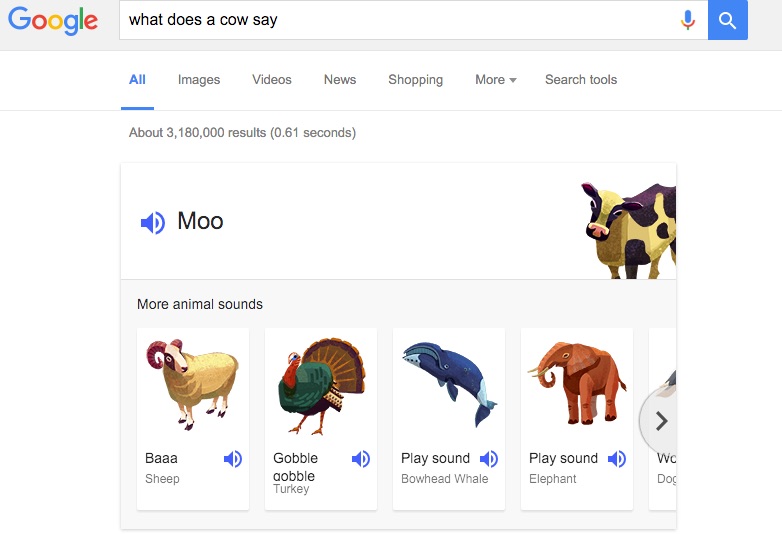Open Search tools options

581,80
